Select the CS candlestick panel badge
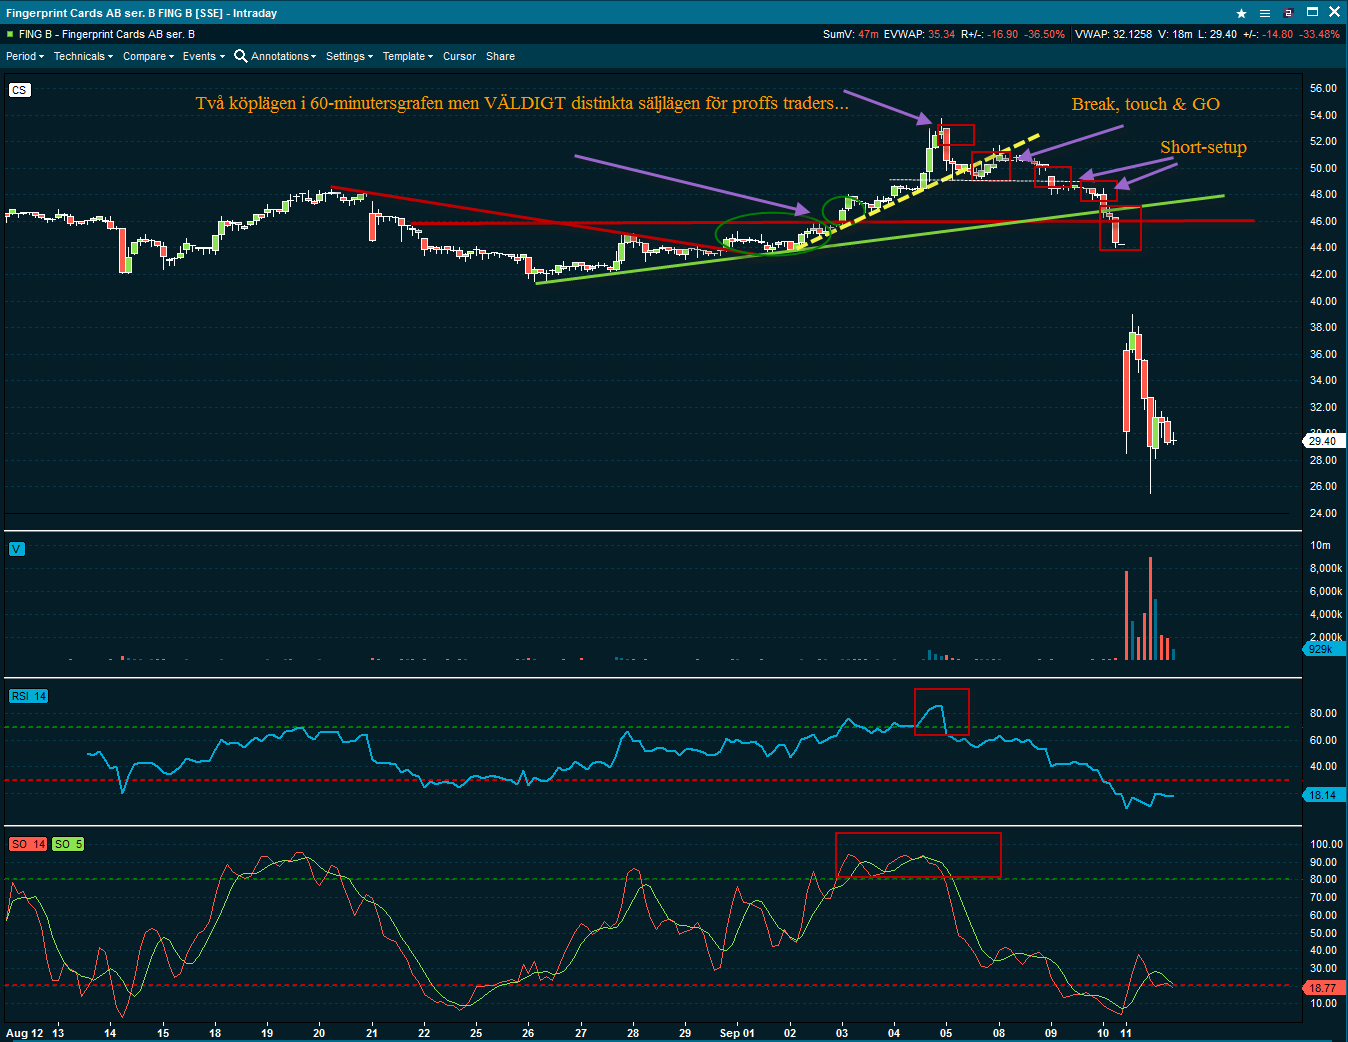This screenshot has width=1348, height=1042. [19, 90]
